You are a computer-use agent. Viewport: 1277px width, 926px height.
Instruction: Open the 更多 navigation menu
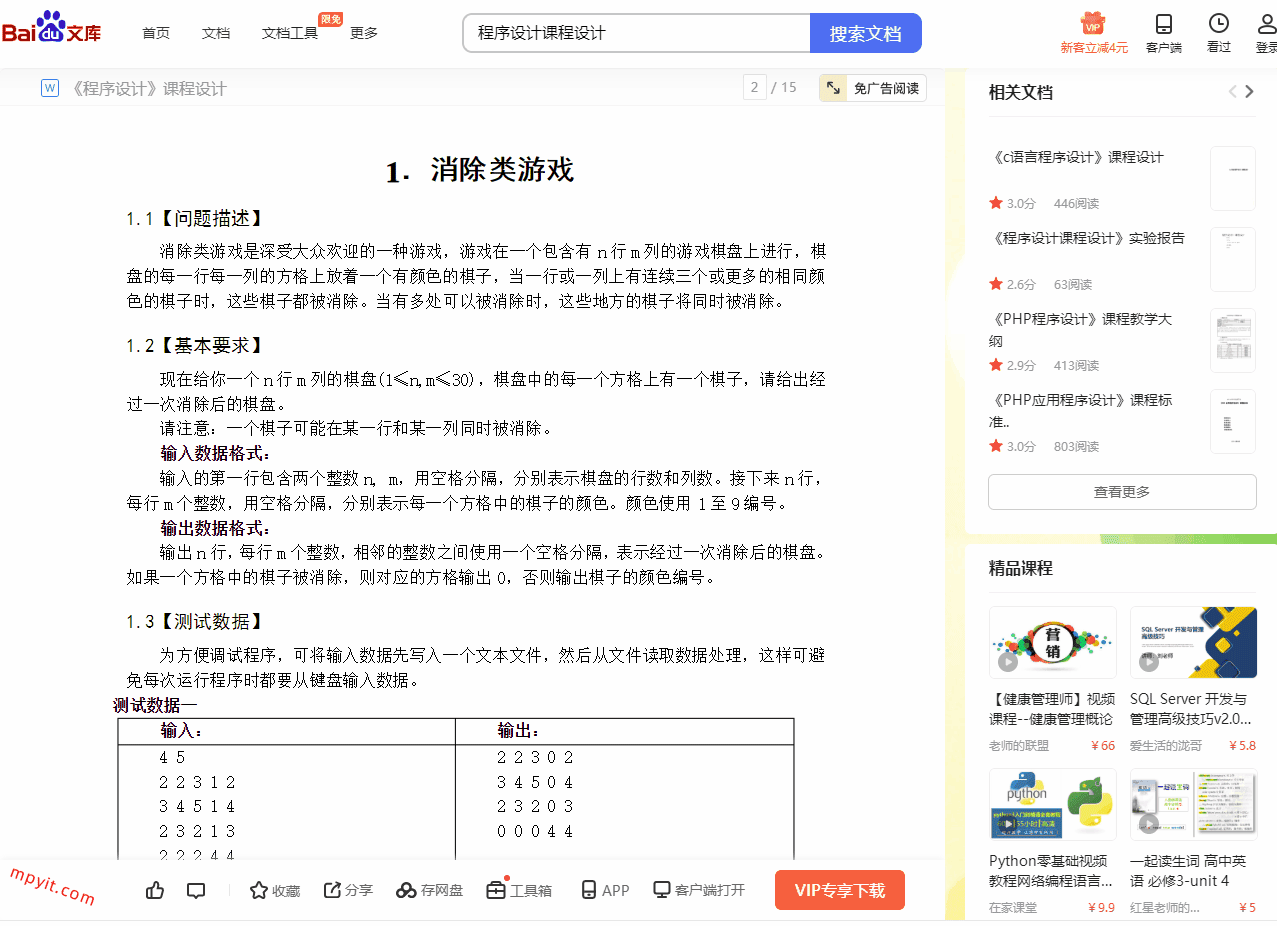click(x=364, y=33)
